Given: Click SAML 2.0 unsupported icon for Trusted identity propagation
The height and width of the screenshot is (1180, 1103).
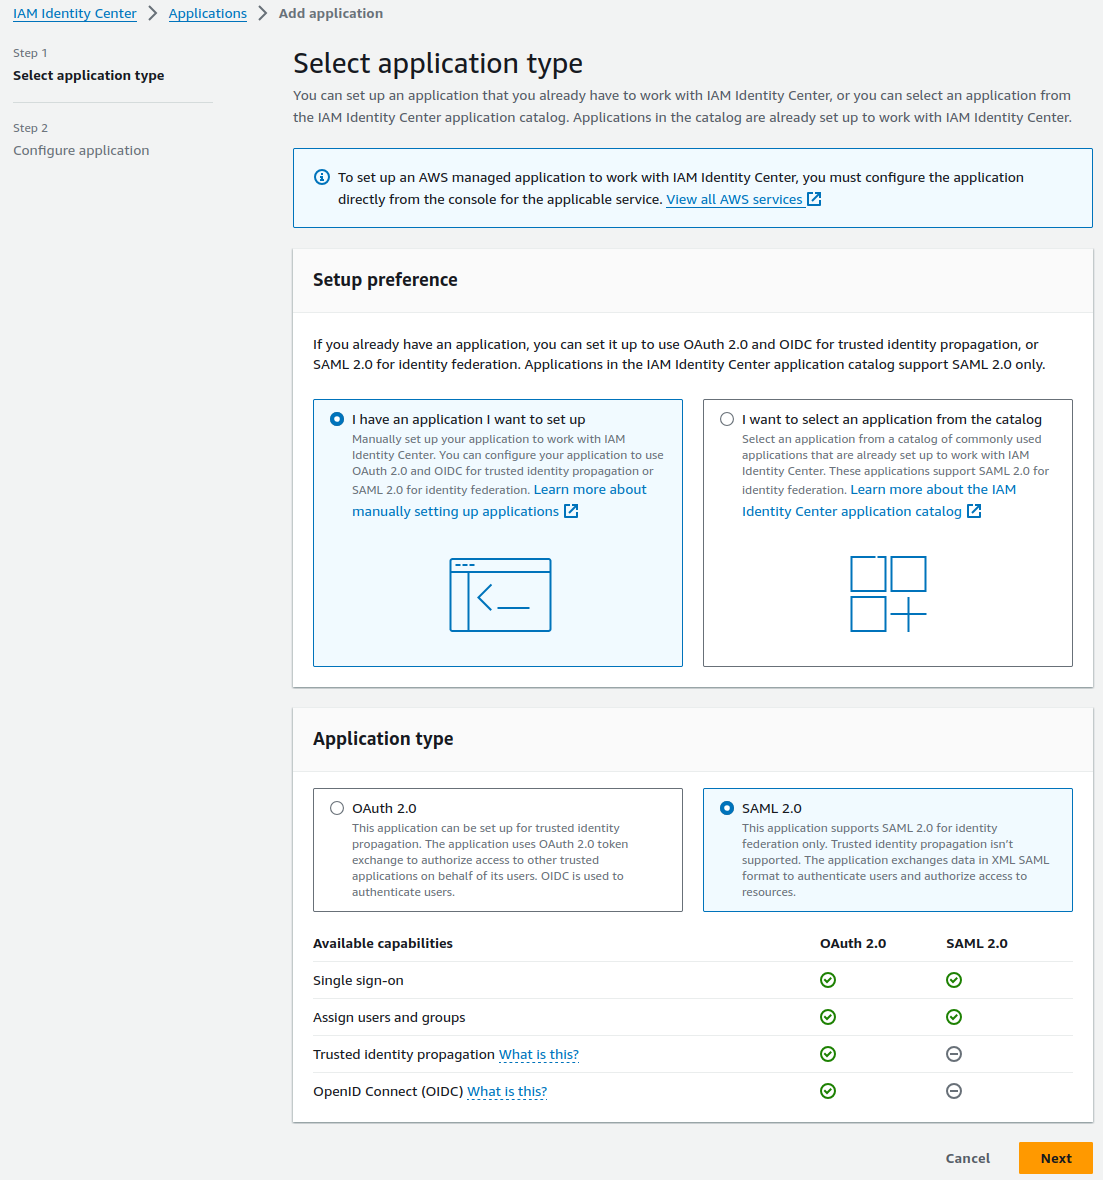Looking at the screenshot, I should 954,1054.
